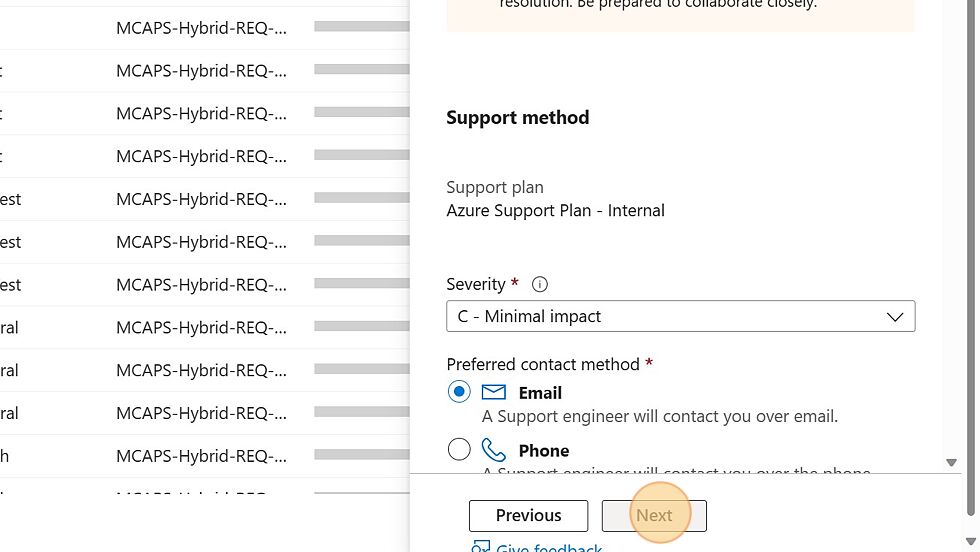Open the Severity dropdown
This screenshot has height=552, width=980.
pos(681,316)
